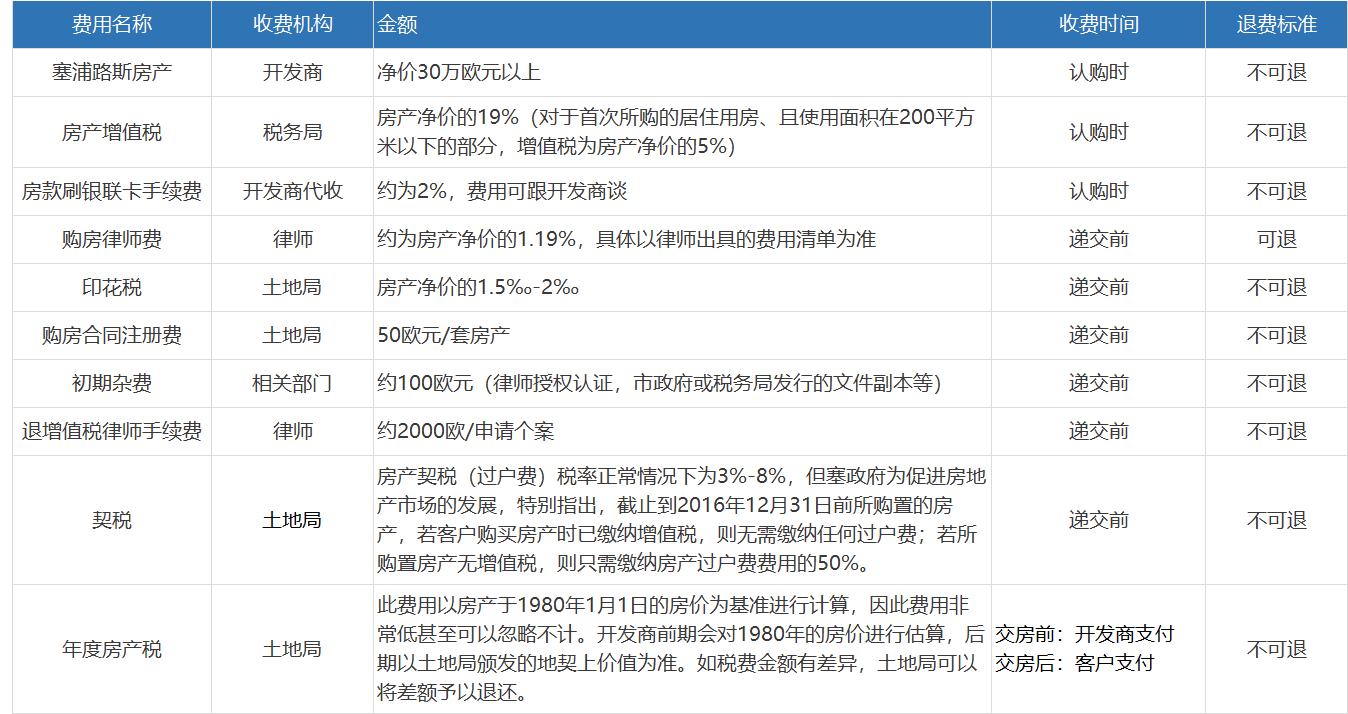Click '不可退' in 房款刷银联卡手续费 row
1348x714 pixels.
(1276, 191)
